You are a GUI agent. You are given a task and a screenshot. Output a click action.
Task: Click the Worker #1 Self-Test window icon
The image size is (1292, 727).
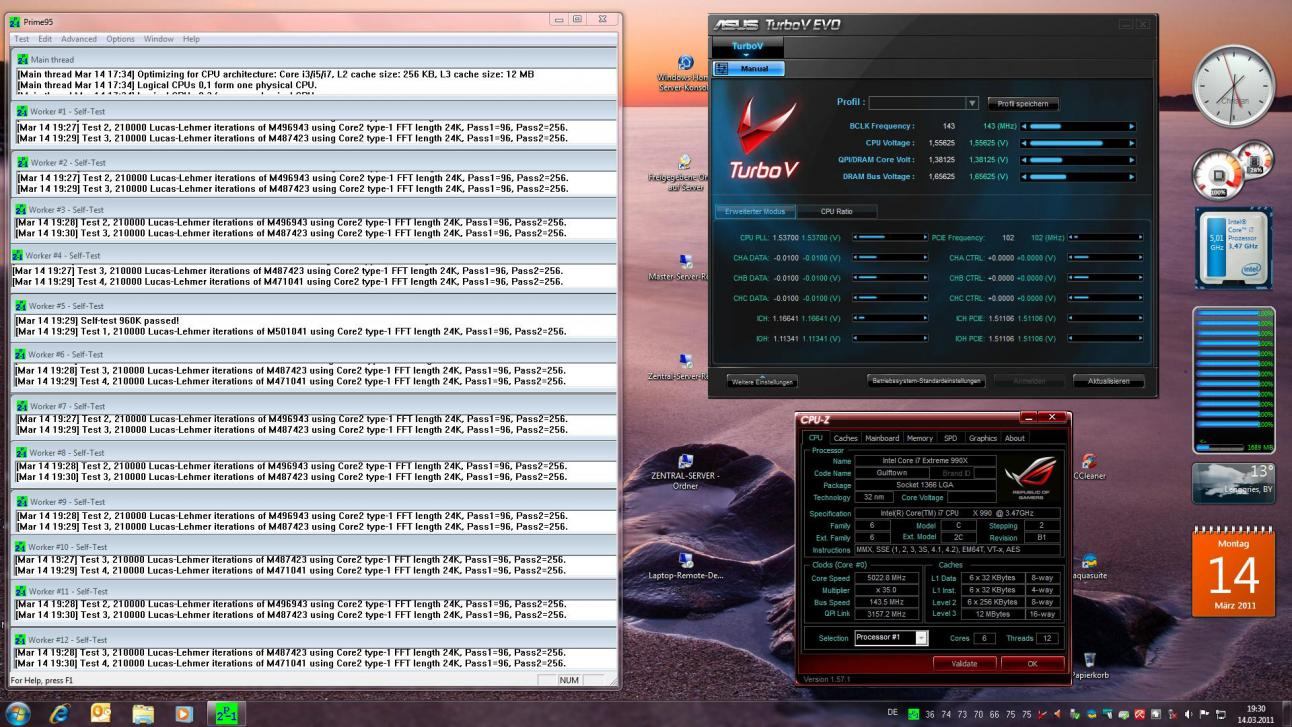coord(22,111)
